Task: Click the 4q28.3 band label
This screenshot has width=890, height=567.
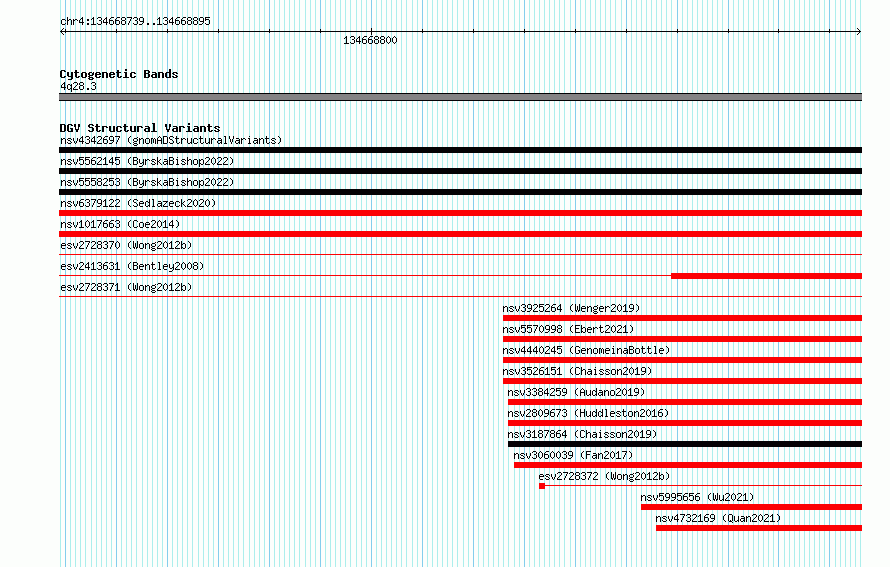Action: click(78, 86)
